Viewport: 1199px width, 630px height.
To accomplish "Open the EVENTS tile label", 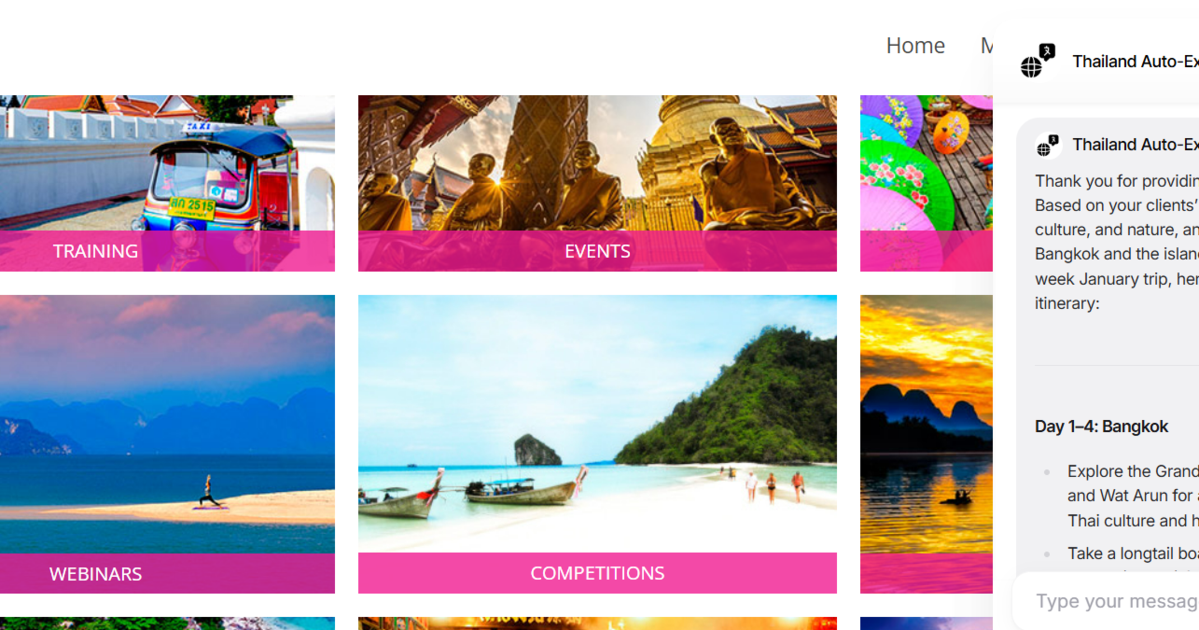I will click(597, 251).
